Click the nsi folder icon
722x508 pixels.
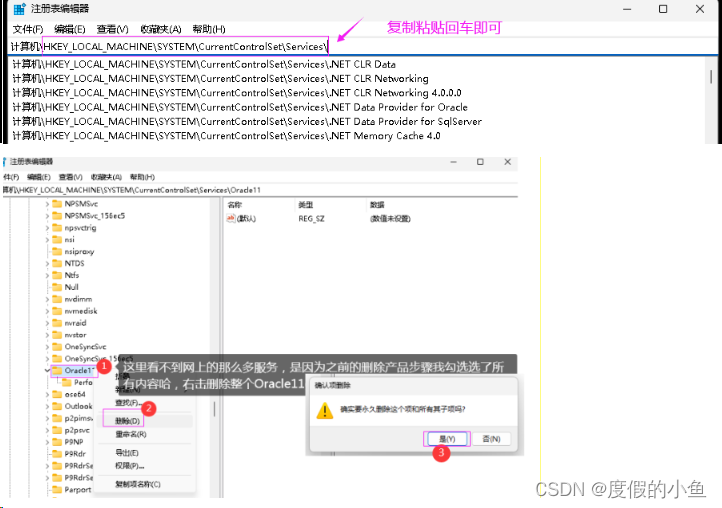click(x=57, y=239)
